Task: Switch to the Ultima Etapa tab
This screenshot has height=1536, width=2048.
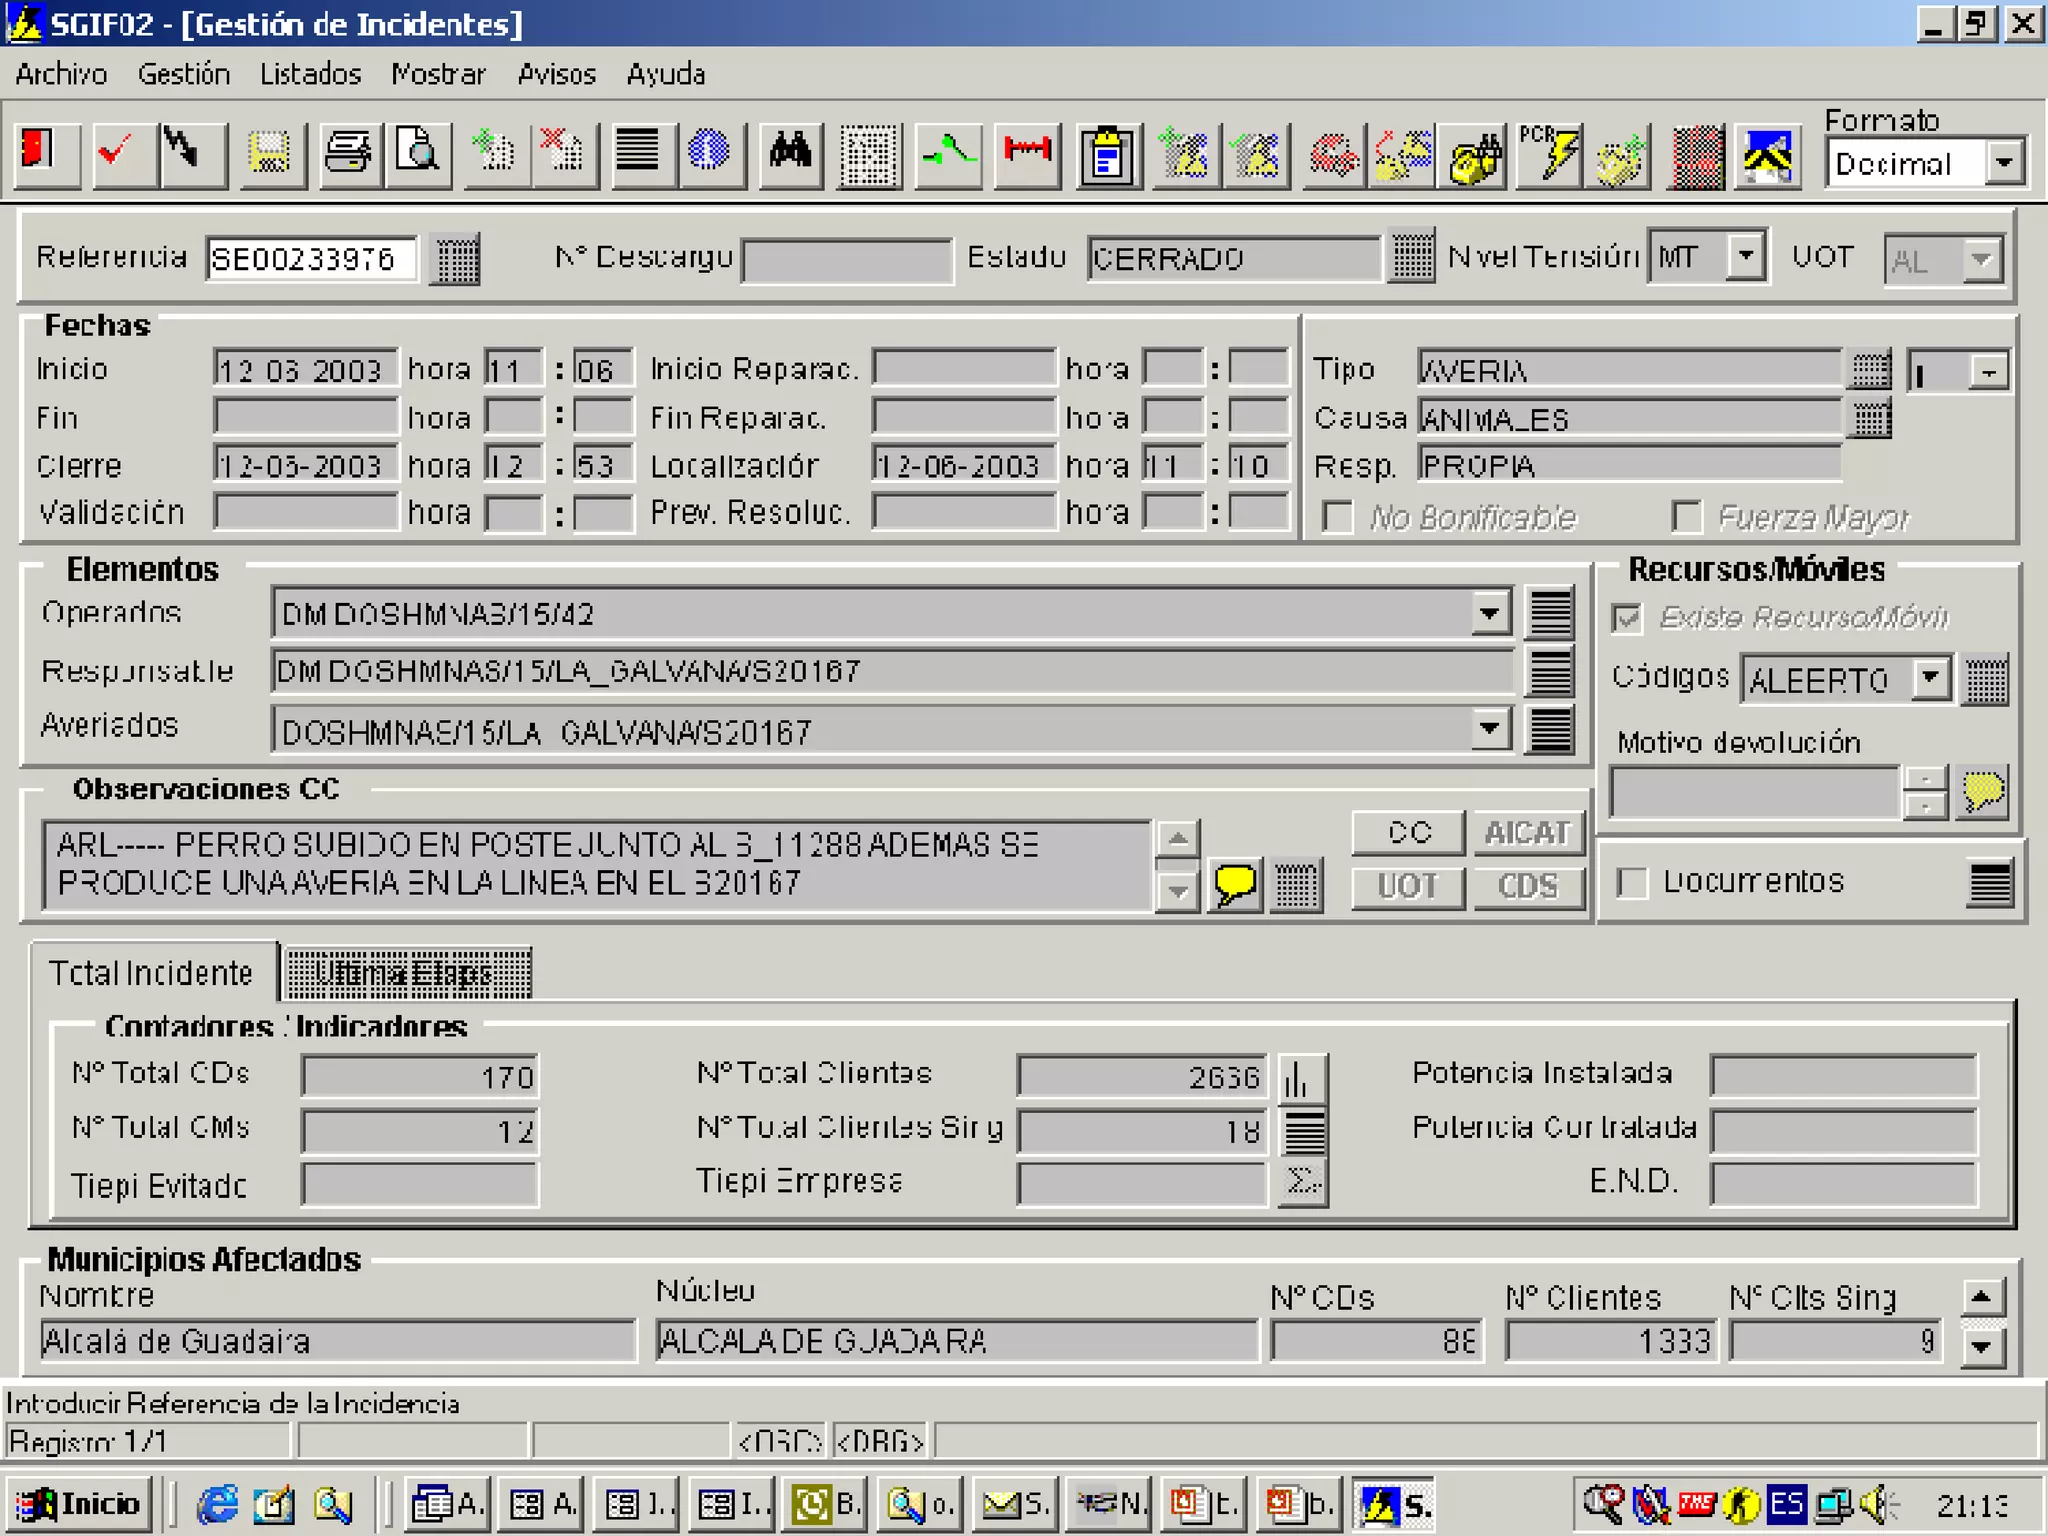Action: pyautogui.click(x=407, y=973)
